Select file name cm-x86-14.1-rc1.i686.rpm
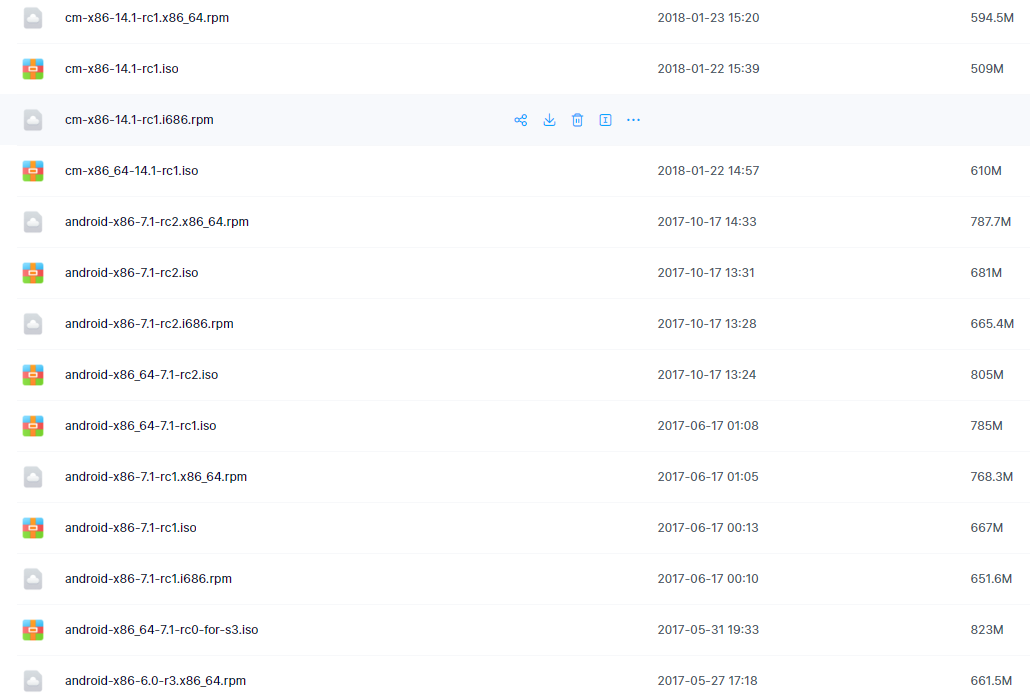 139,120
